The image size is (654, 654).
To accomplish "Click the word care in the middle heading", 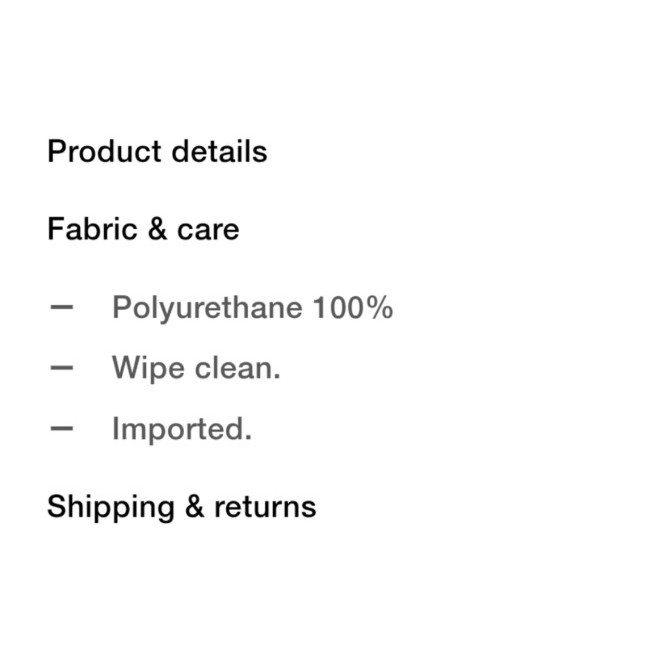I will coord(208,231).
